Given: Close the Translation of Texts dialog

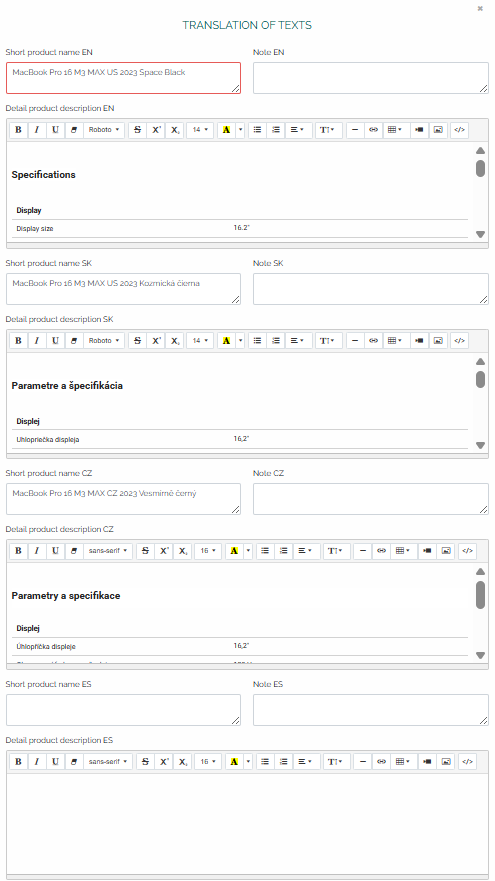Looking at the screenshot, I should click(x=480, y=8).
